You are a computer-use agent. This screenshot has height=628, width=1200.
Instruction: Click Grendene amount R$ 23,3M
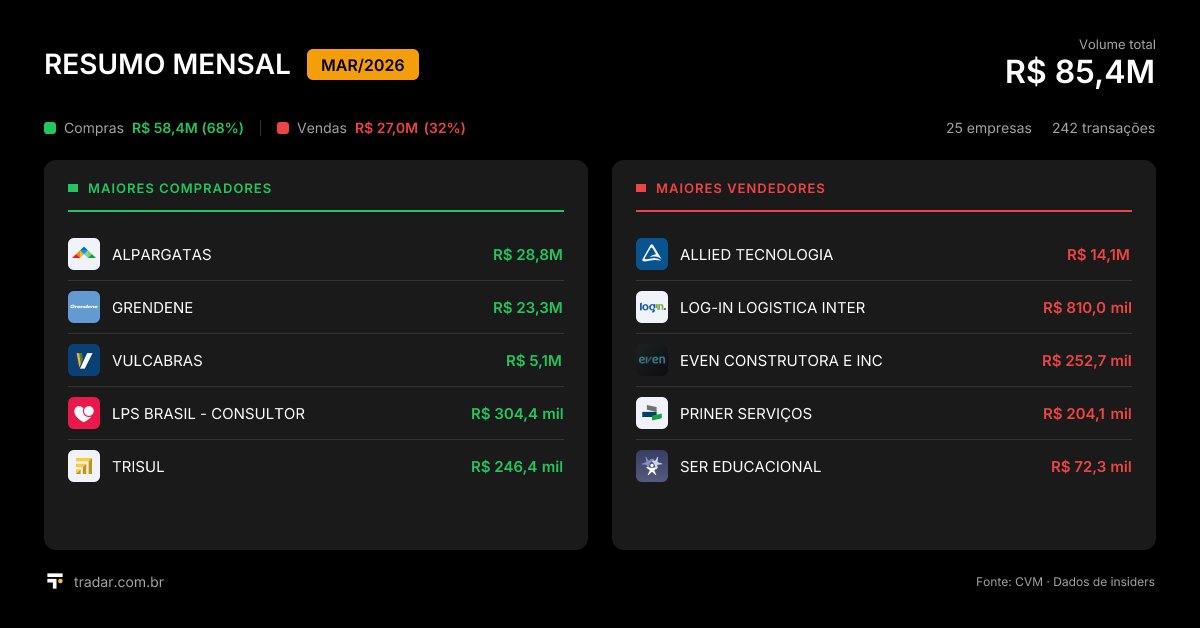528,307
